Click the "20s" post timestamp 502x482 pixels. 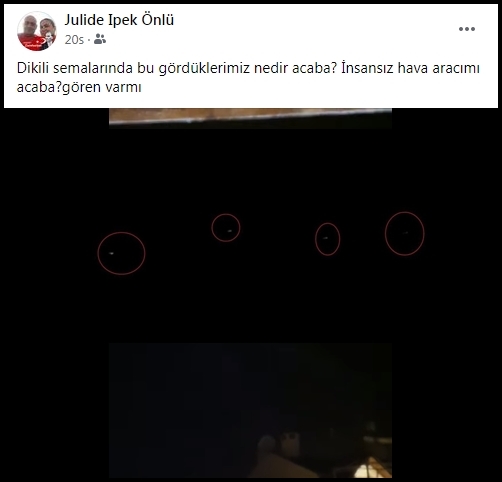click(74, 40)
